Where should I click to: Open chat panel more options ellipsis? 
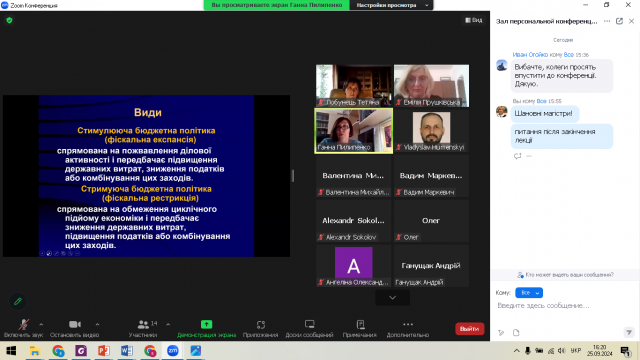pyautogui.click(x=607, y=21)
